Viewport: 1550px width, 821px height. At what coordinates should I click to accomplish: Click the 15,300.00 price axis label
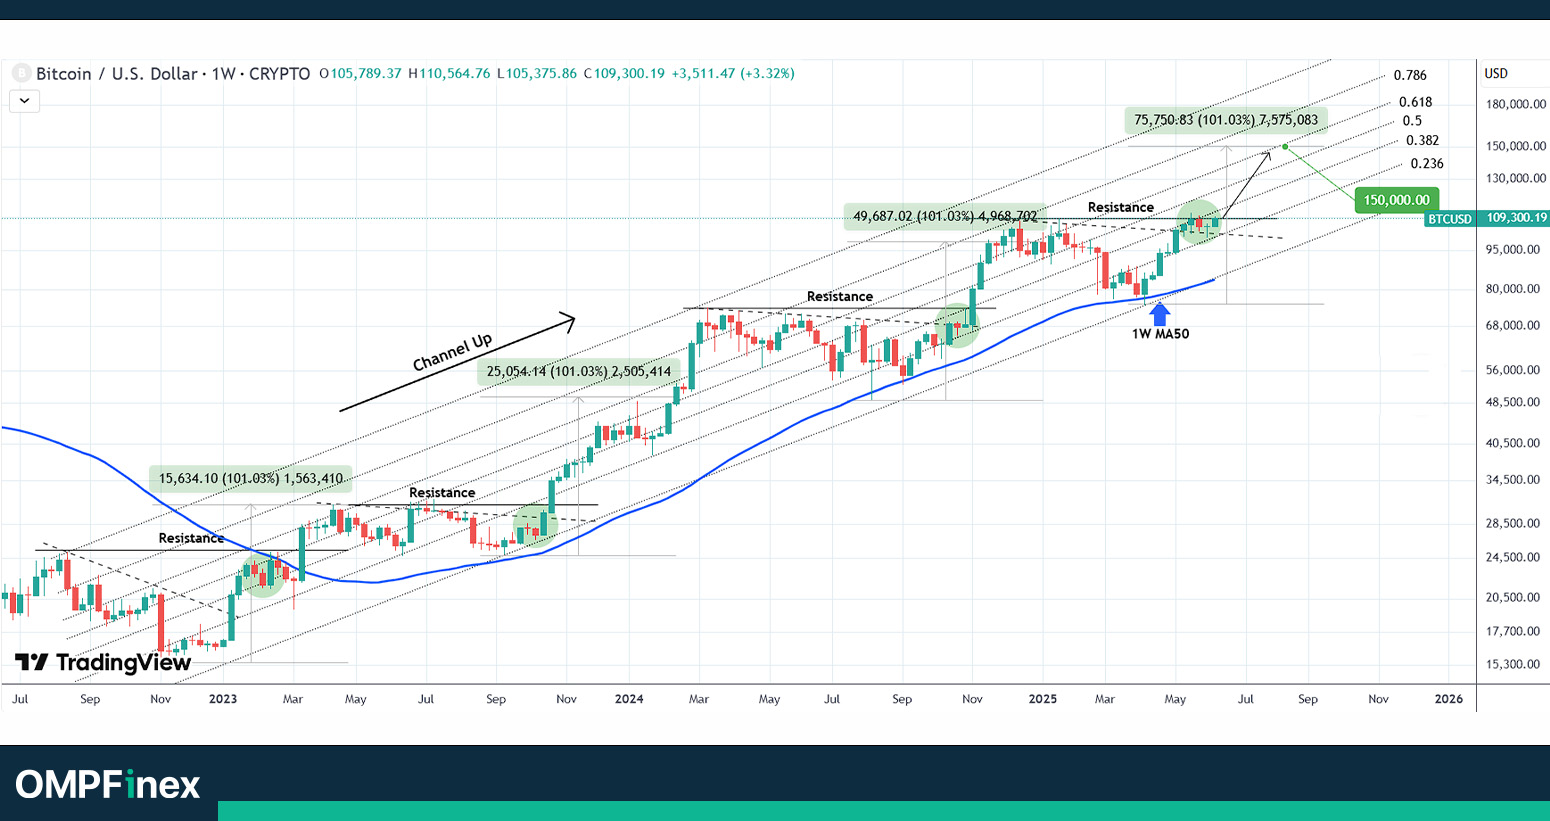coord(1513,665)
